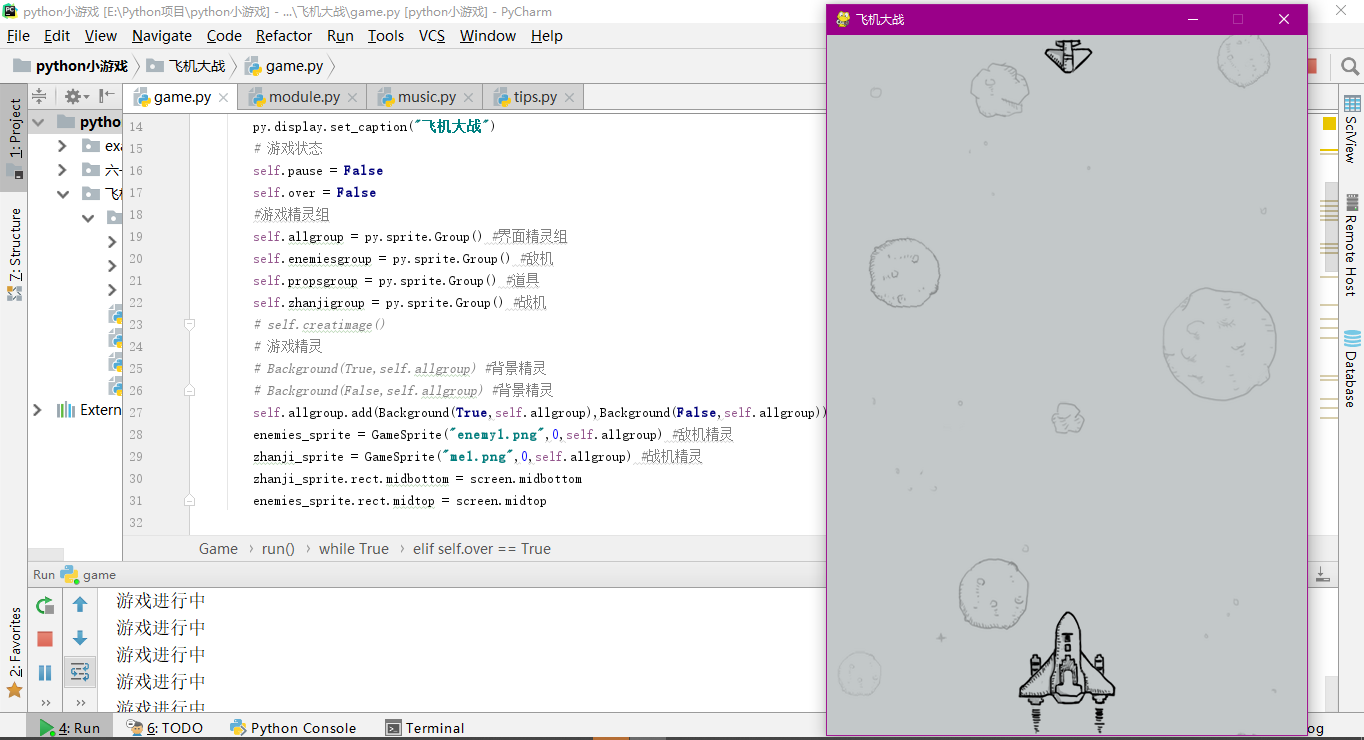Pause output in the Run console
Image resolution: width=1364 pixels, height=740 pixels.
44,672
